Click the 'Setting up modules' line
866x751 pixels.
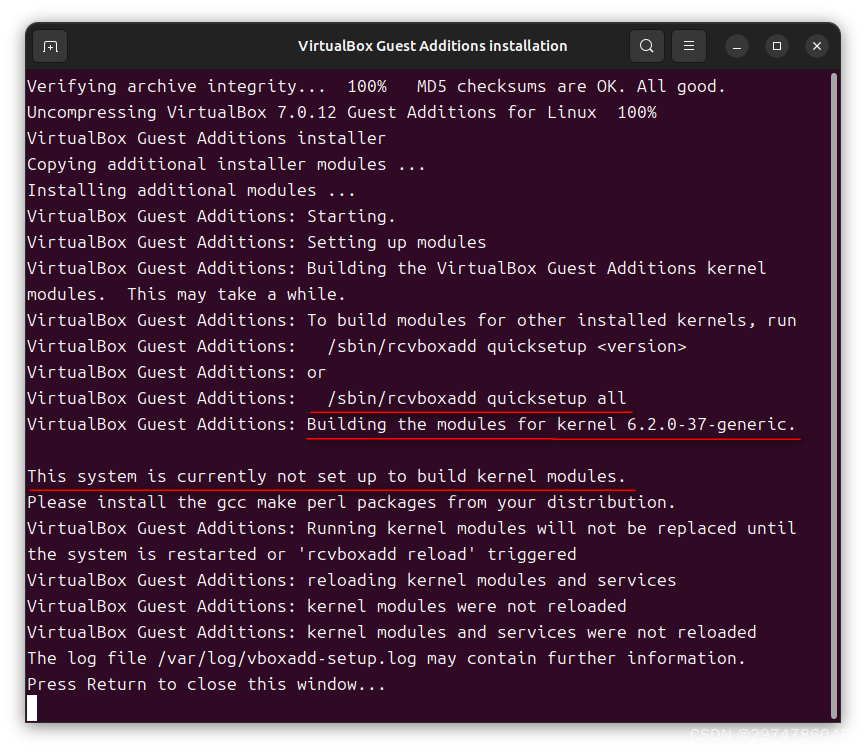pyautogui.click(x=257, y=242)
